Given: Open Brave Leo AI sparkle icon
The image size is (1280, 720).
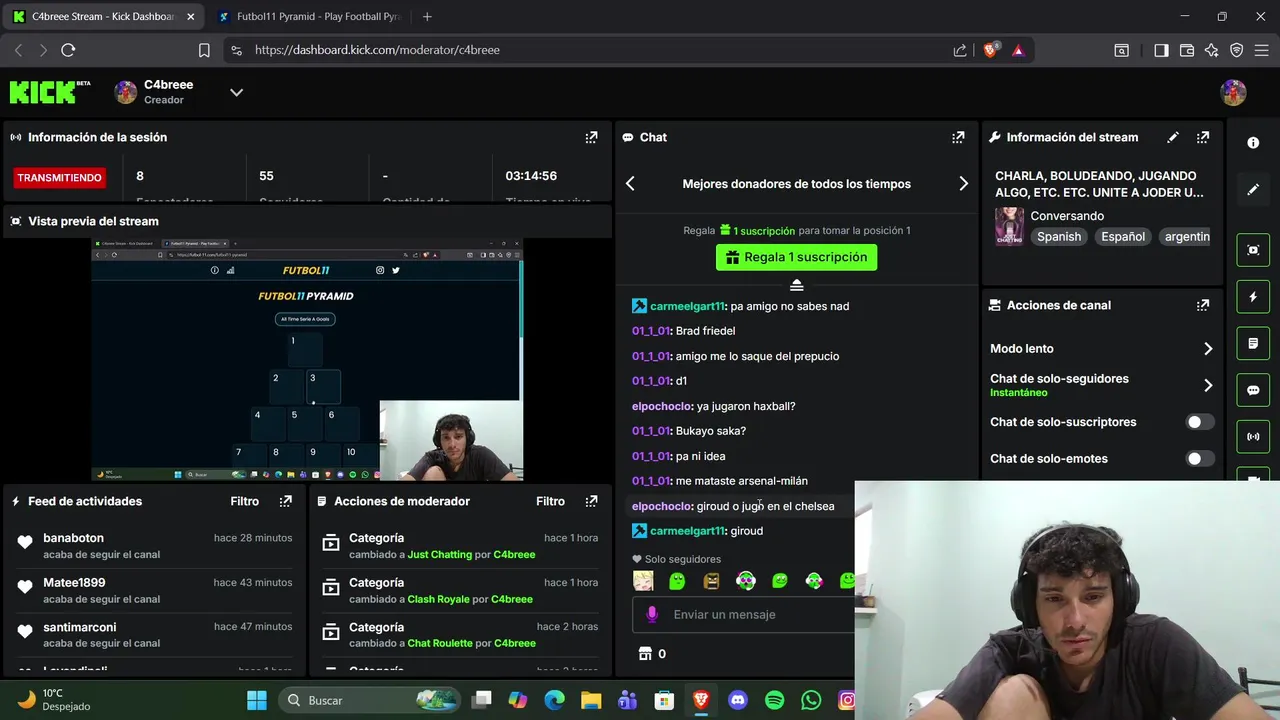Looking at the screenshot, I should [1212, 50].
